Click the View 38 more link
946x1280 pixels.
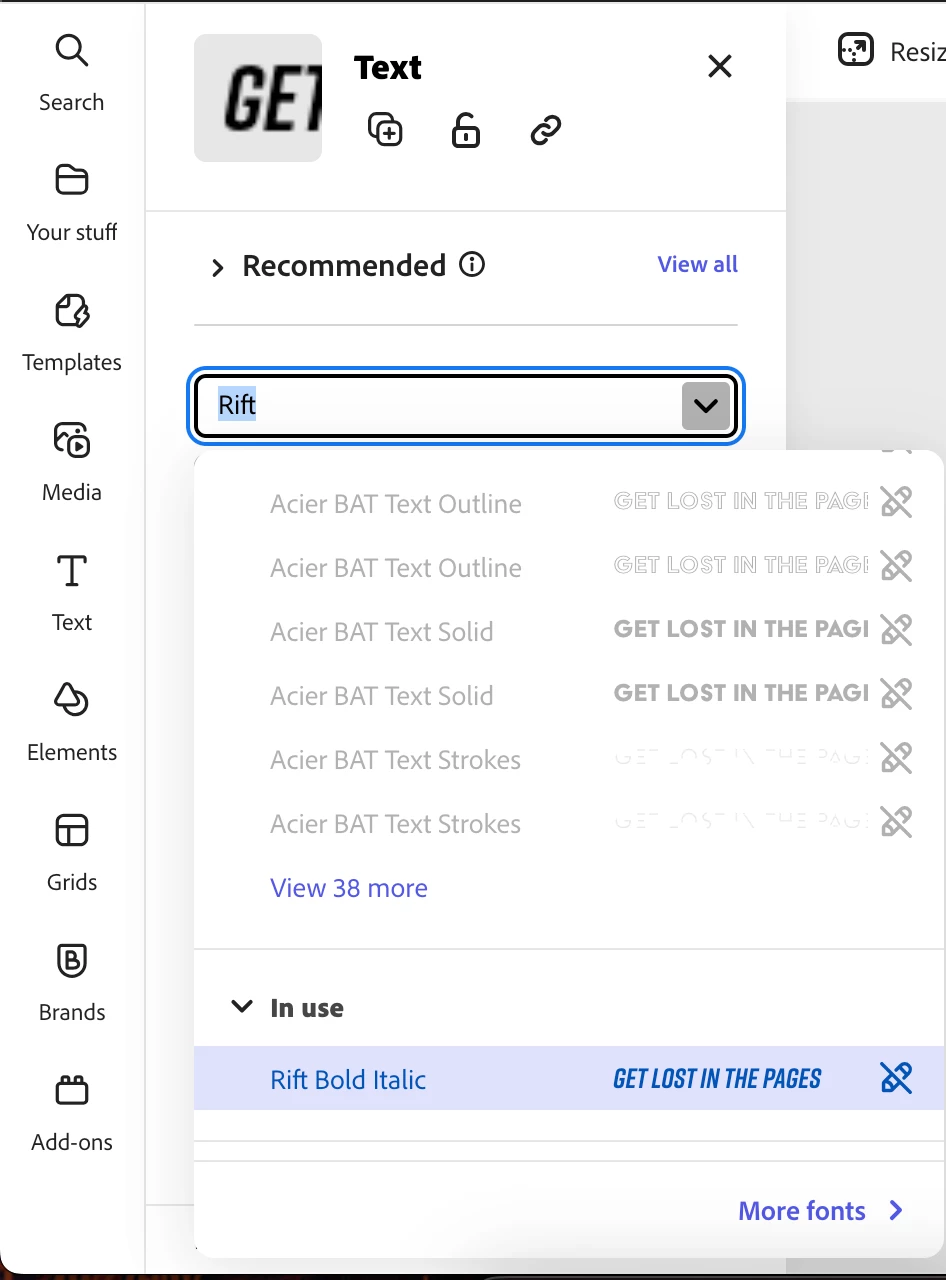click(x=349, y=888)
